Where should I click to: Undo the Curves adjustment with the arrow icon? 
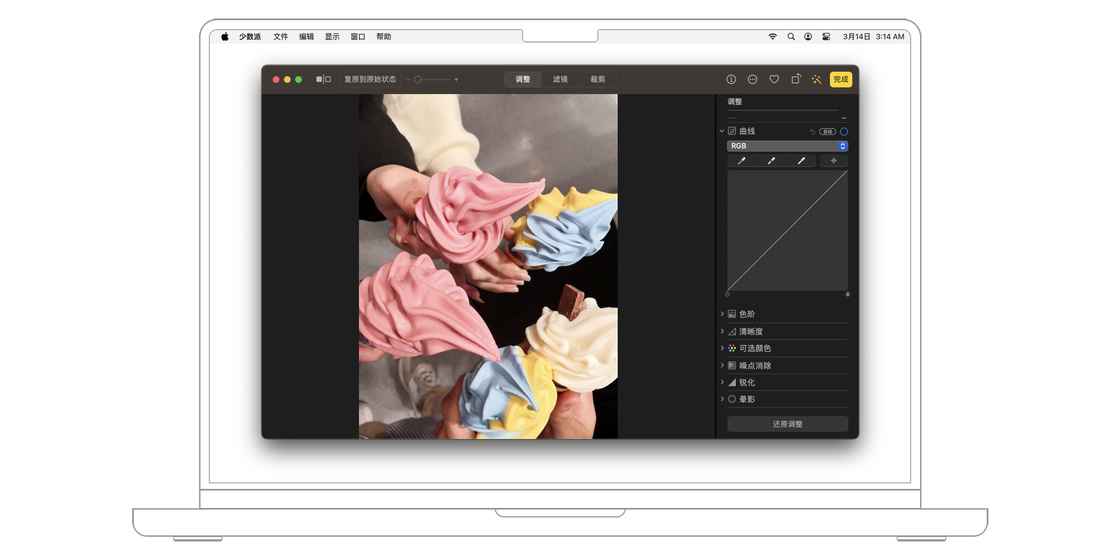pyautogui.click(x=813, y=132)
